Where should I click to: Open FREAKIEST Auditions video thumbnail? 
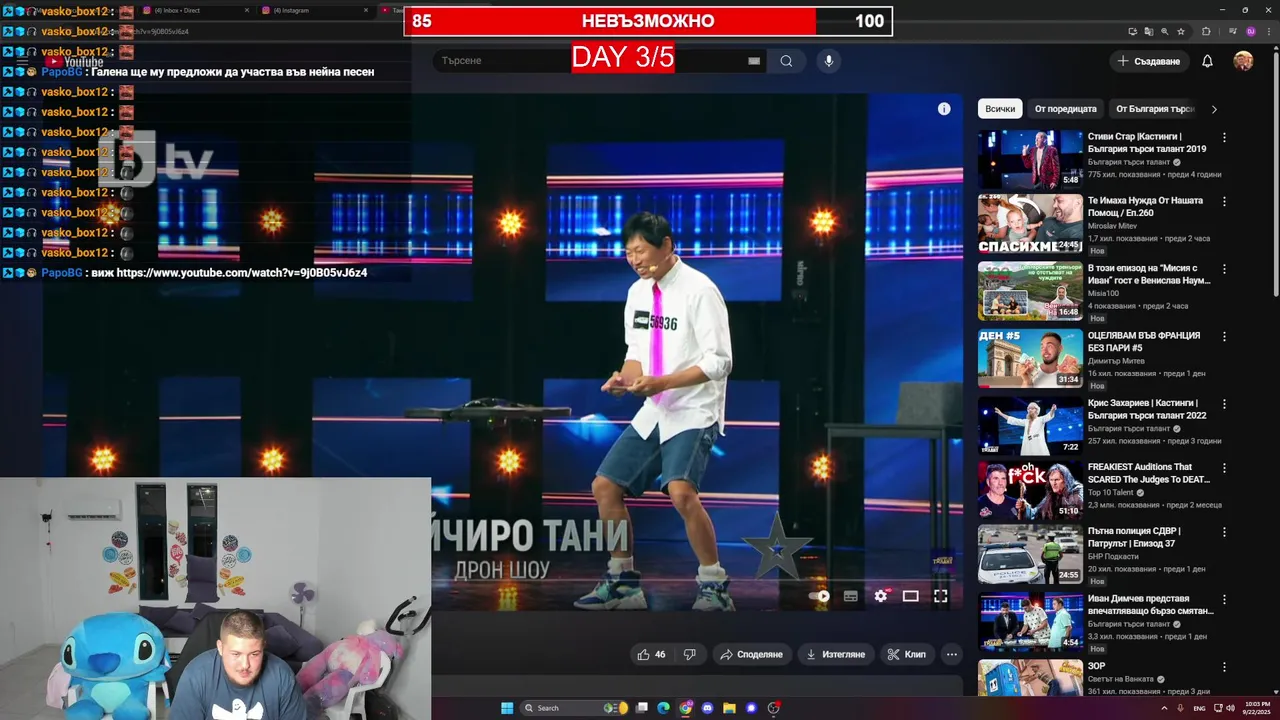point(1030,490)
